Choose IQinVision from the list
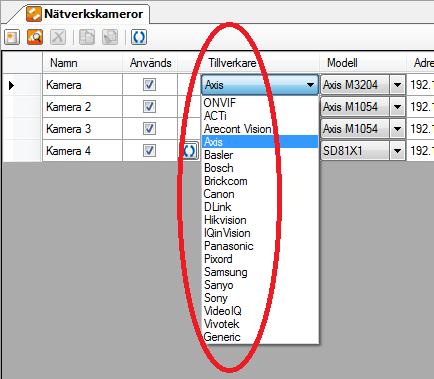This screenshot has width=434, height=379. click(x=260, y=233)
